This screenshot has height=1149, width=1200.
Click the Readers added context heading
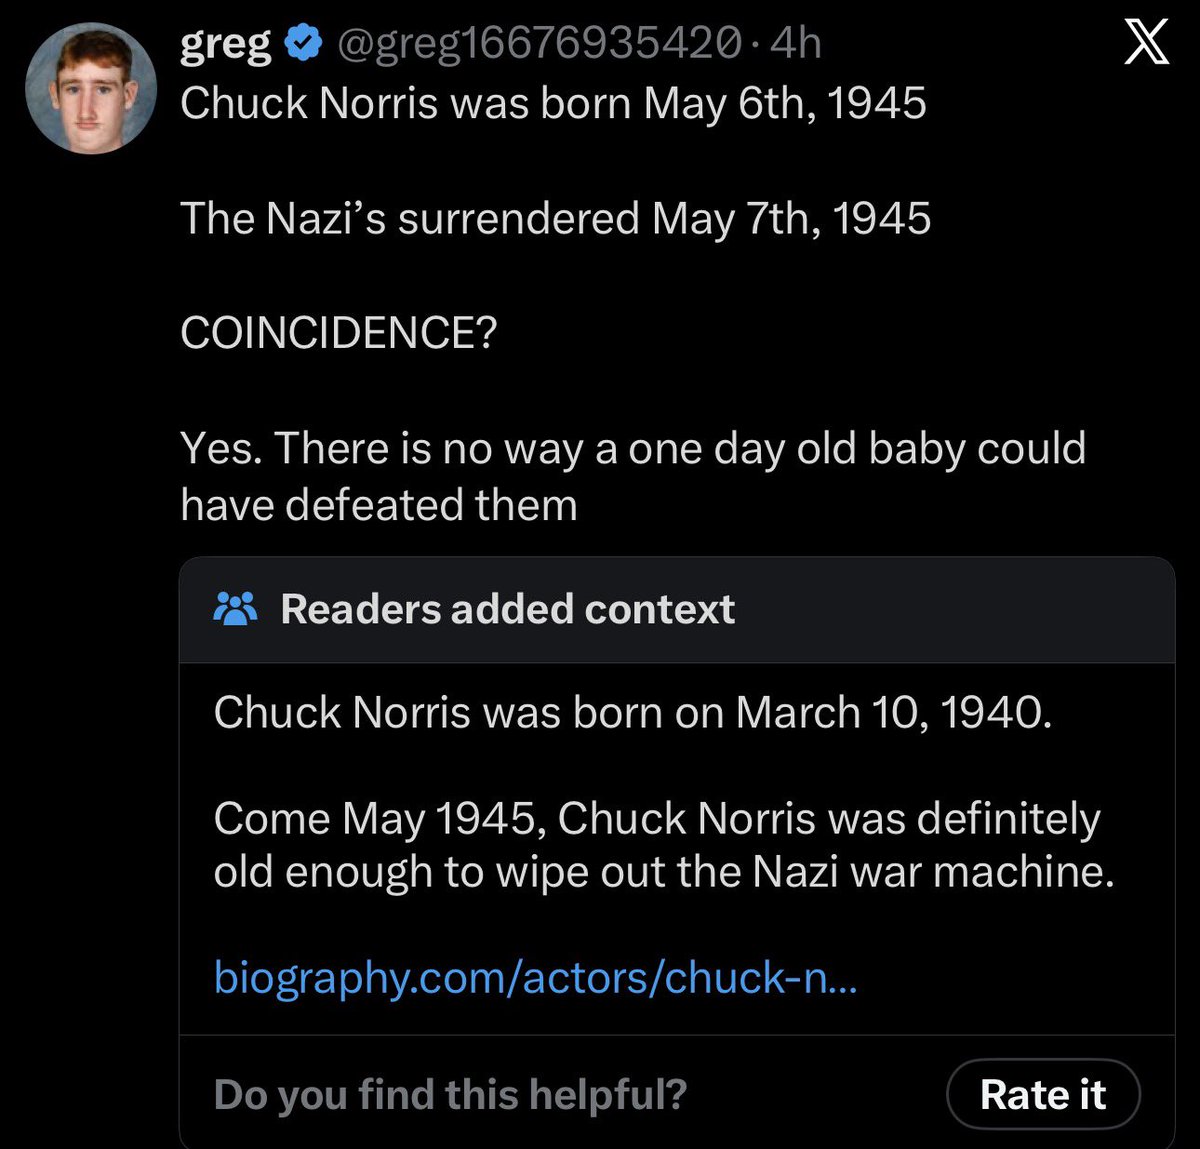click(x=507, y=609)
